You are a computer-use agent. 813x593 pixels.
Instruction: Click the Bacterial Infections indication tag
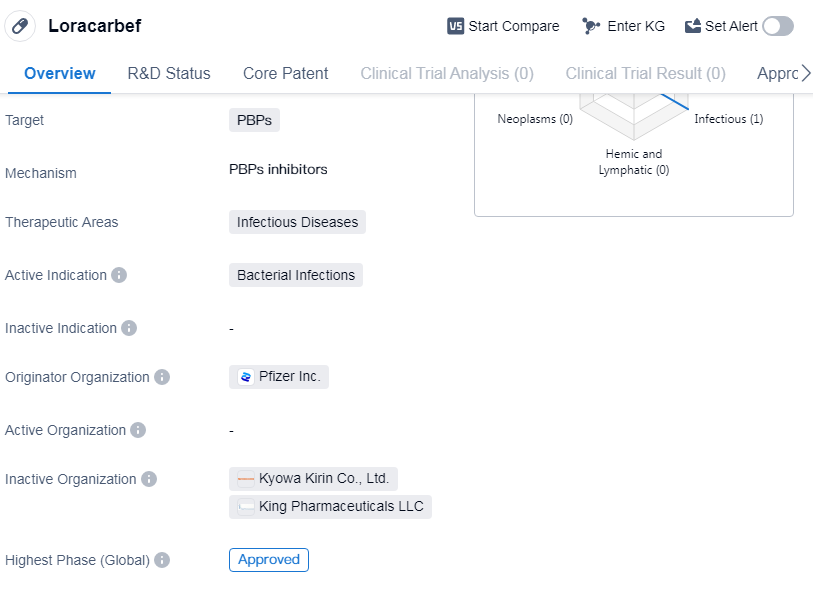(x=296, y=275)
